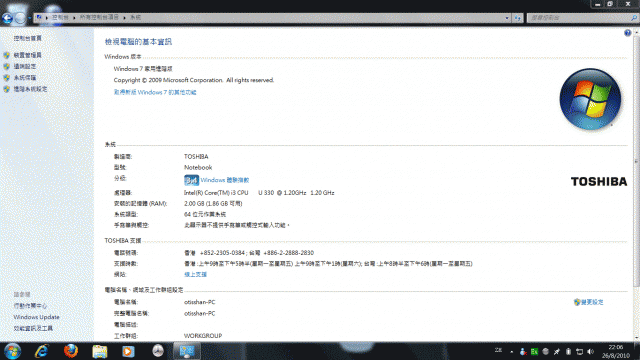Open 進階系統設定 (Advanced system settings) link
Viewport: 640px width, 360px height.
click(30, 89)
